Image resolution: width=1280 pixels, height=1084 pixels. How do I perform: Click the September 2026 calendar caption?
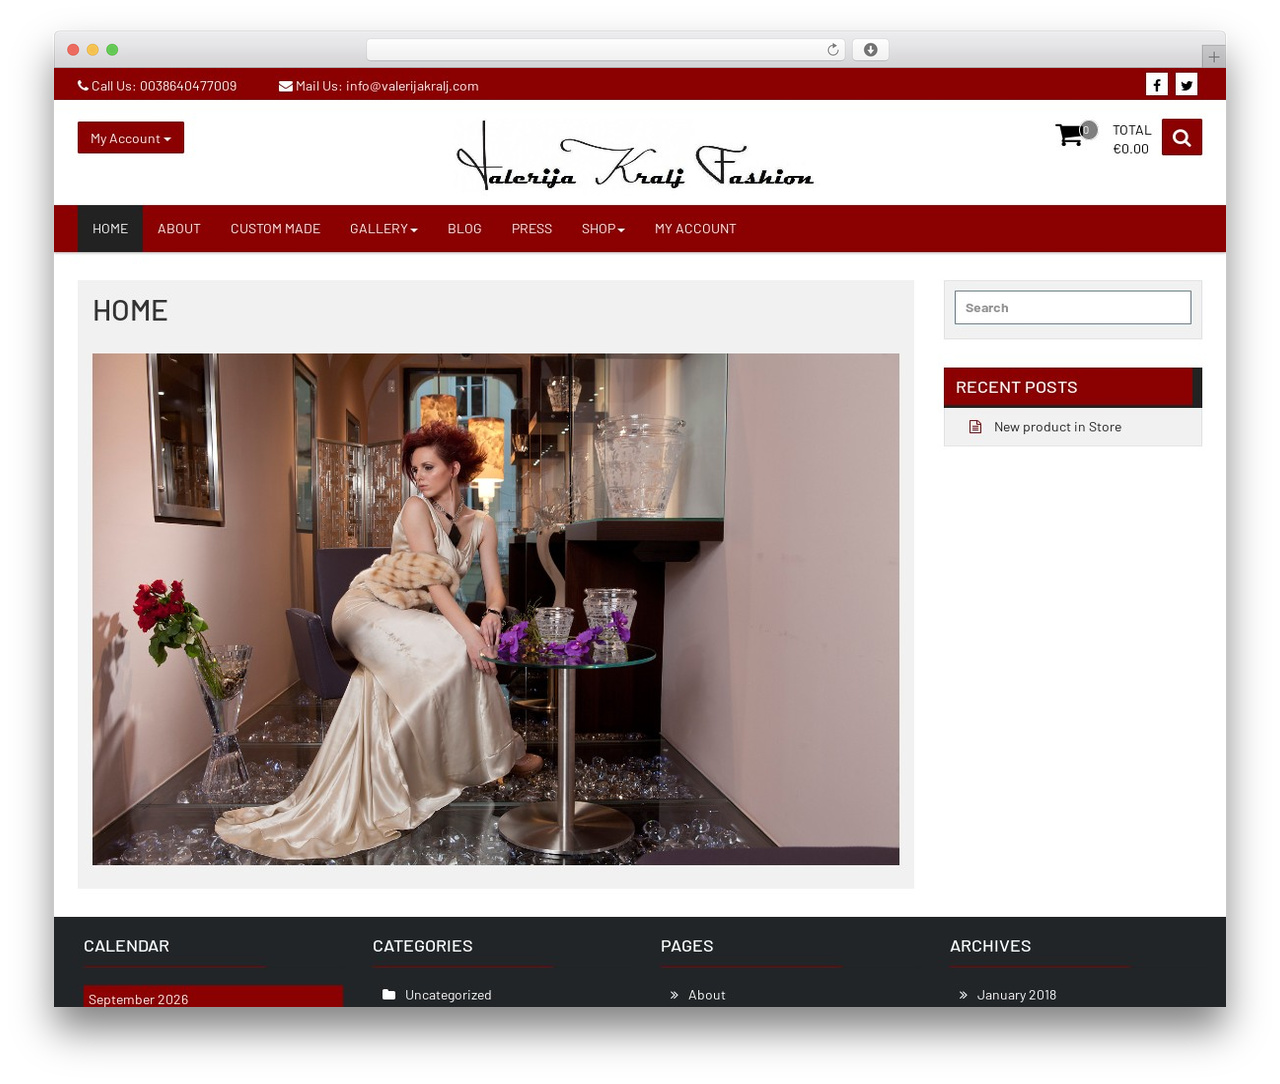(138, 999)
